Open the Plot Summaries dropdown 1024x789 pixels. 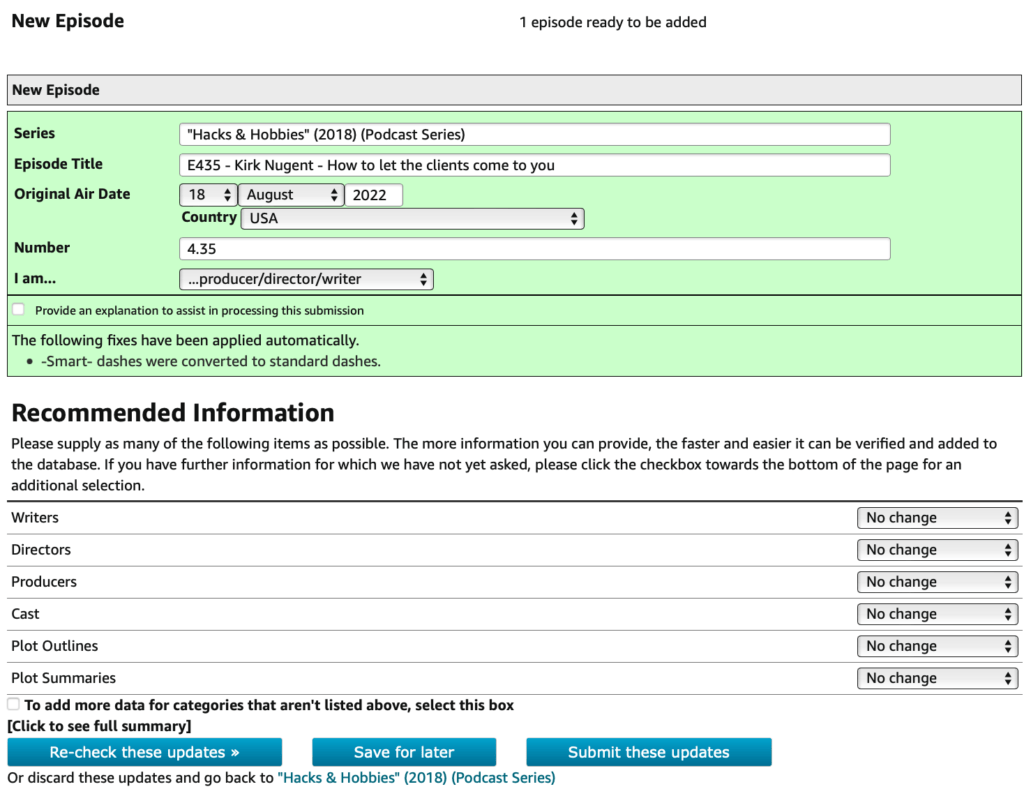(x=937, y=678)
